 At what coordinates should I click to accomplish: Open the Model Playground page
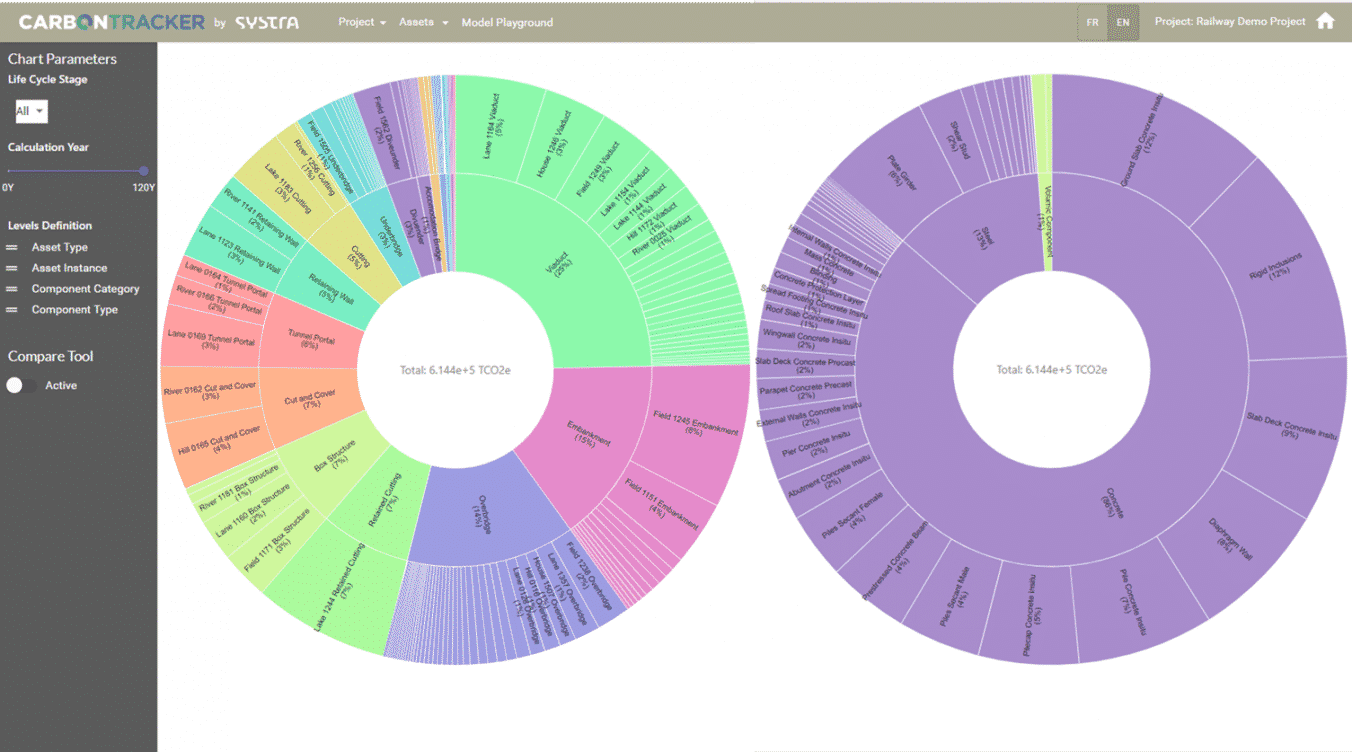(507, 22)
